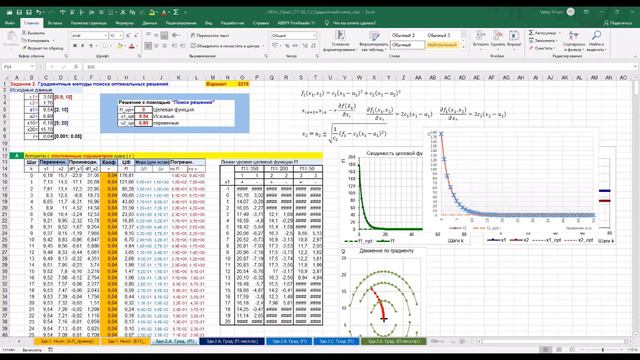
Task: Open Format as Table (Форматировать как таблицу)
Action: tap(373, 41)
